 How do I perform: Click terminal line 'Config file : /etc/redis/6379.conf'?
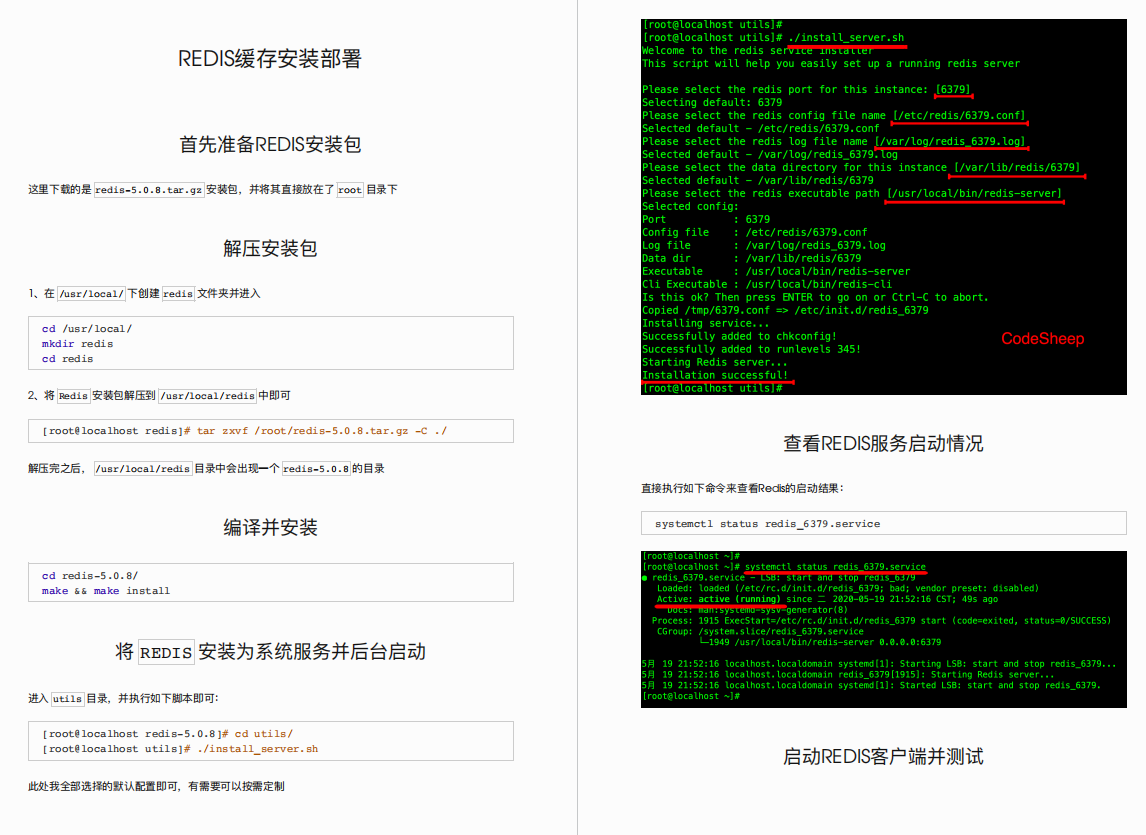pyautogui.click(x=754, y=233)
